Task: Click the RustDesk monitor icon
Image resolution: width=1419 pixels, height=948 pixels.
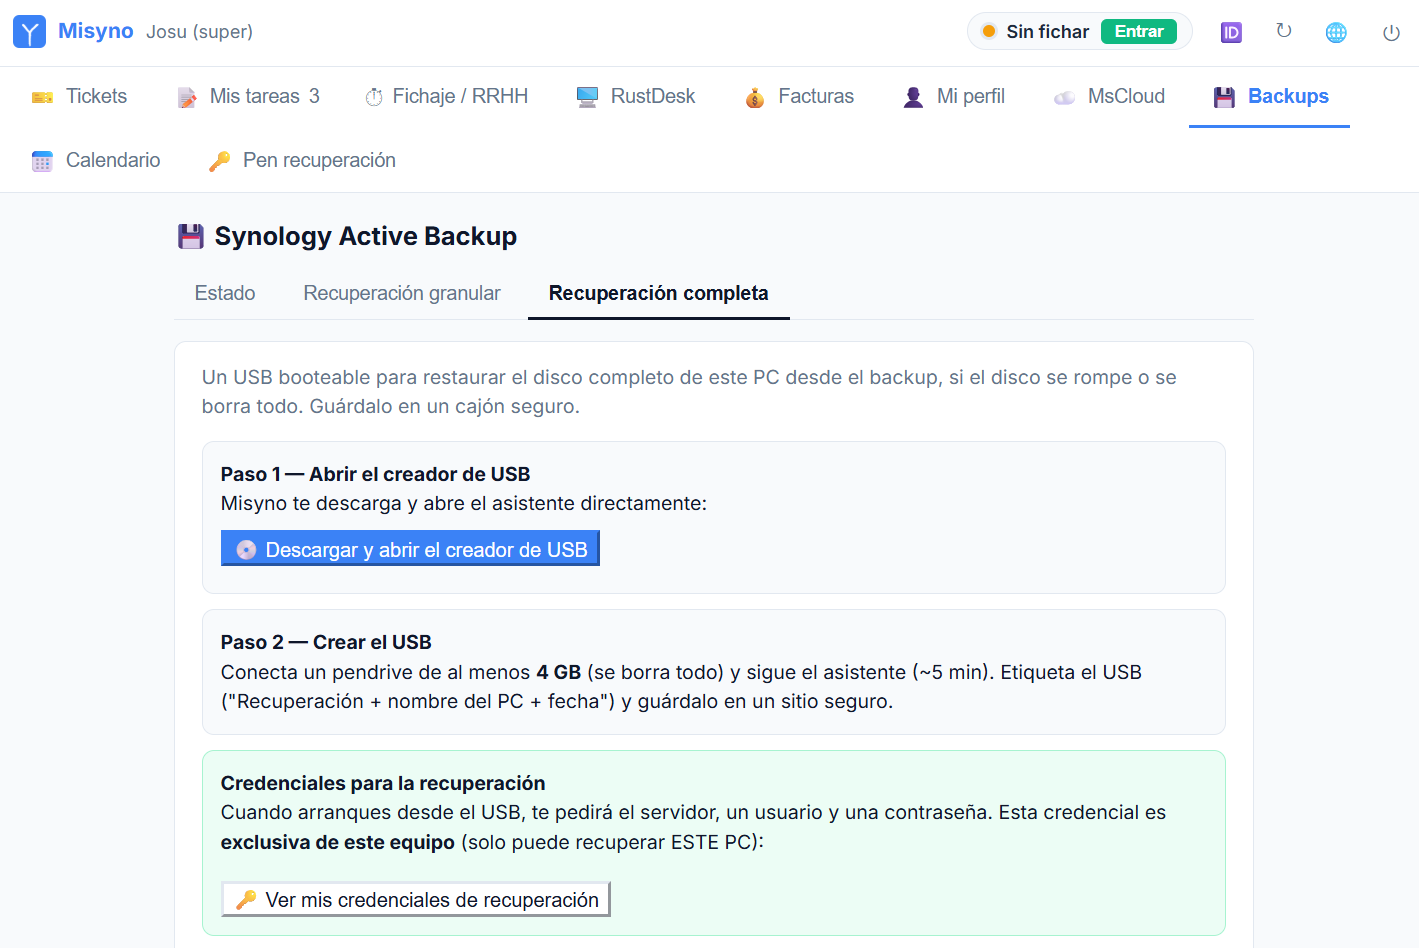Action: point(587,97)
